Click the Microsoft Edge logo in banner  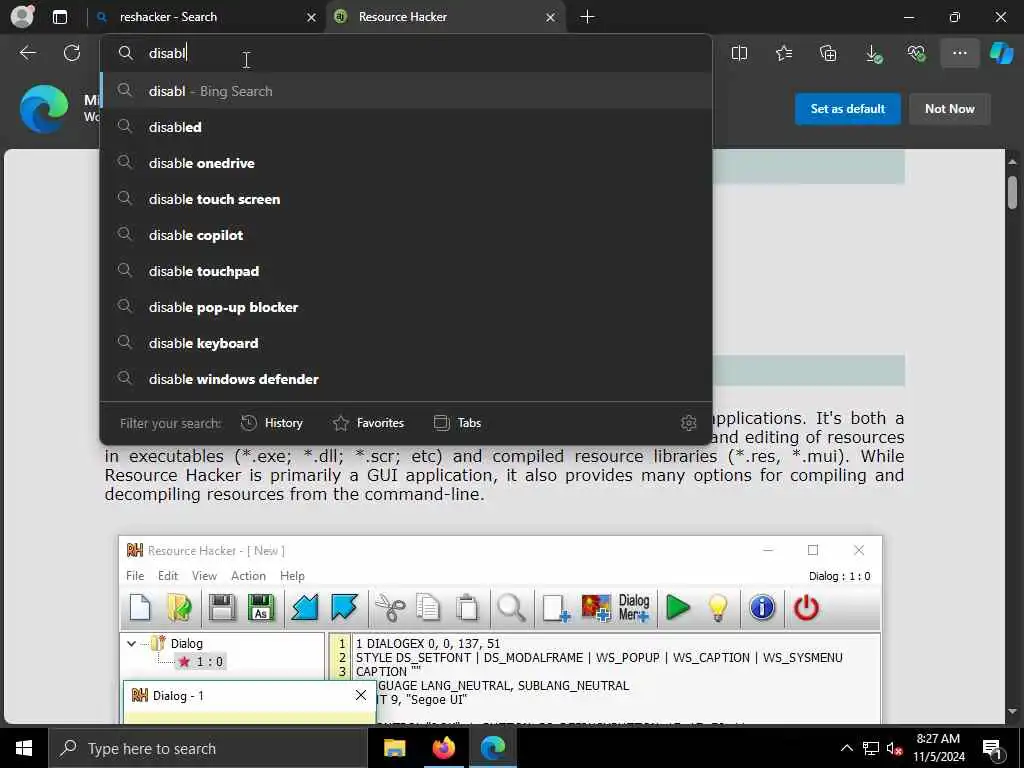click(44, 108)
